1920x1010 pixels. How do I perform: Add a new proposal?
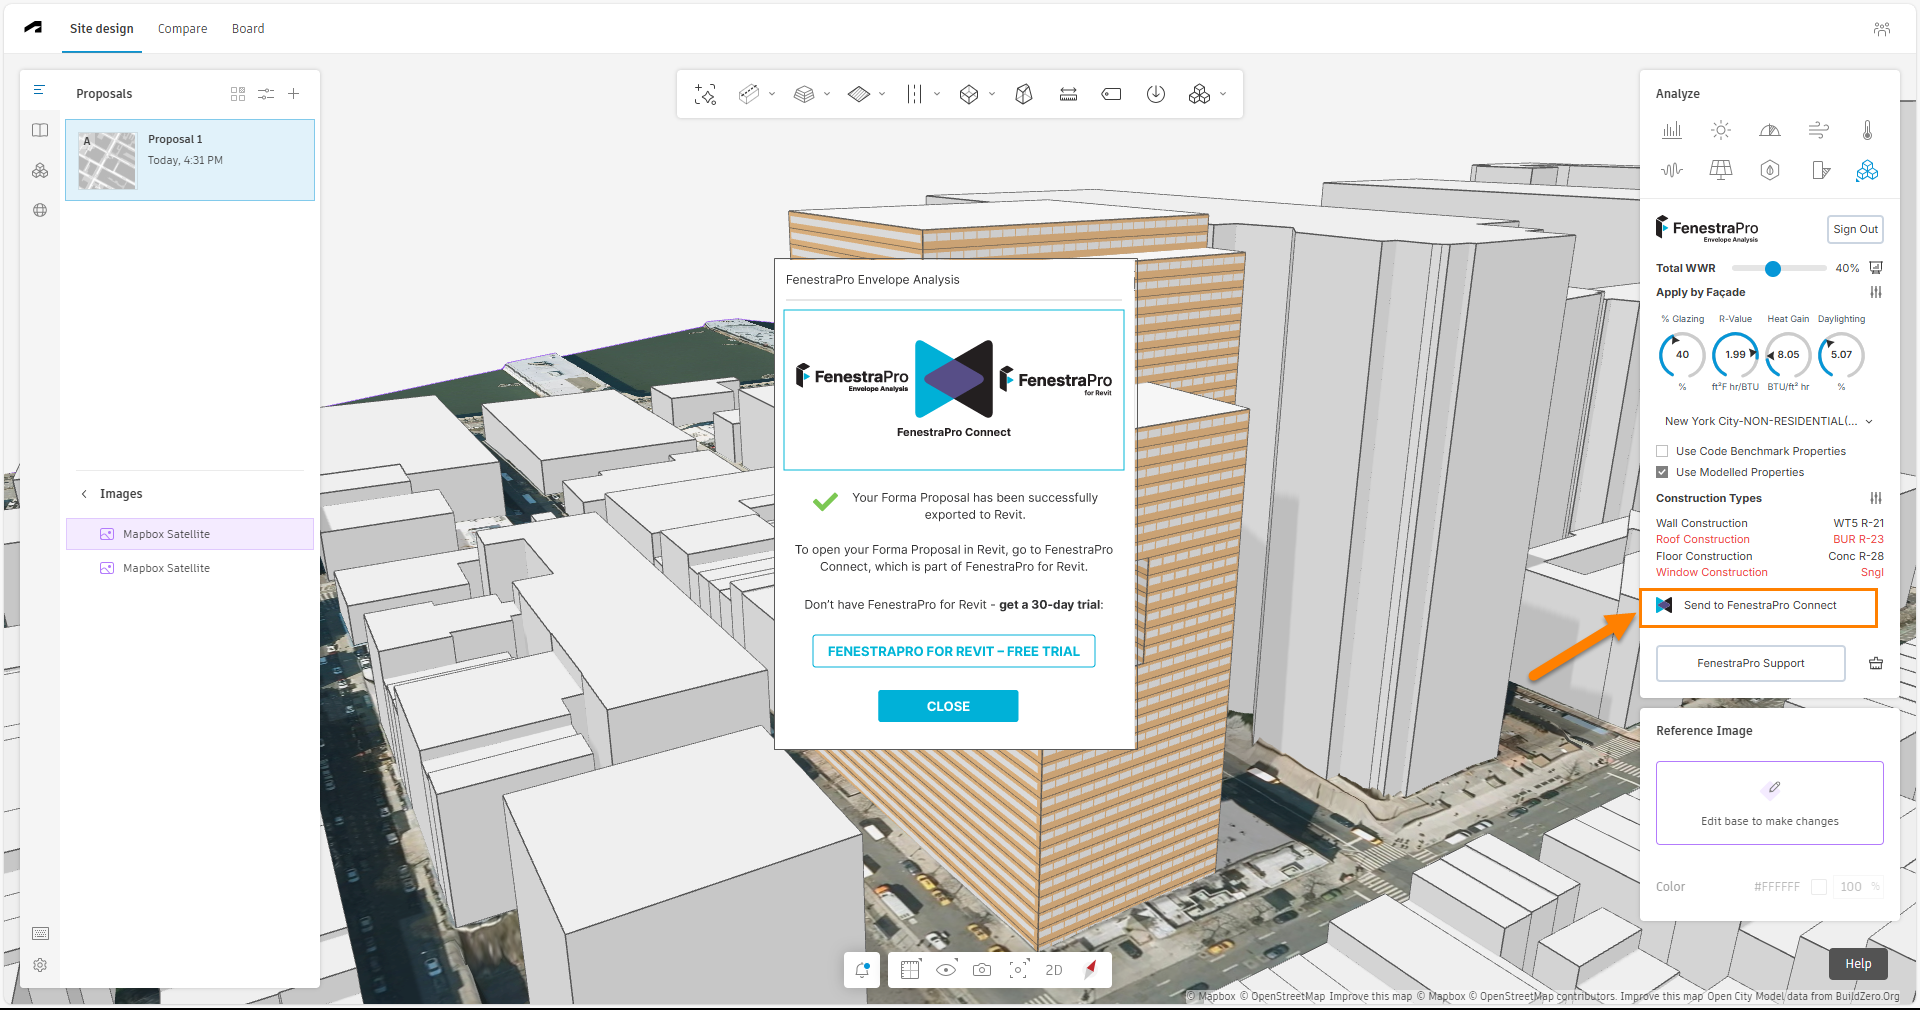[294, 93]
